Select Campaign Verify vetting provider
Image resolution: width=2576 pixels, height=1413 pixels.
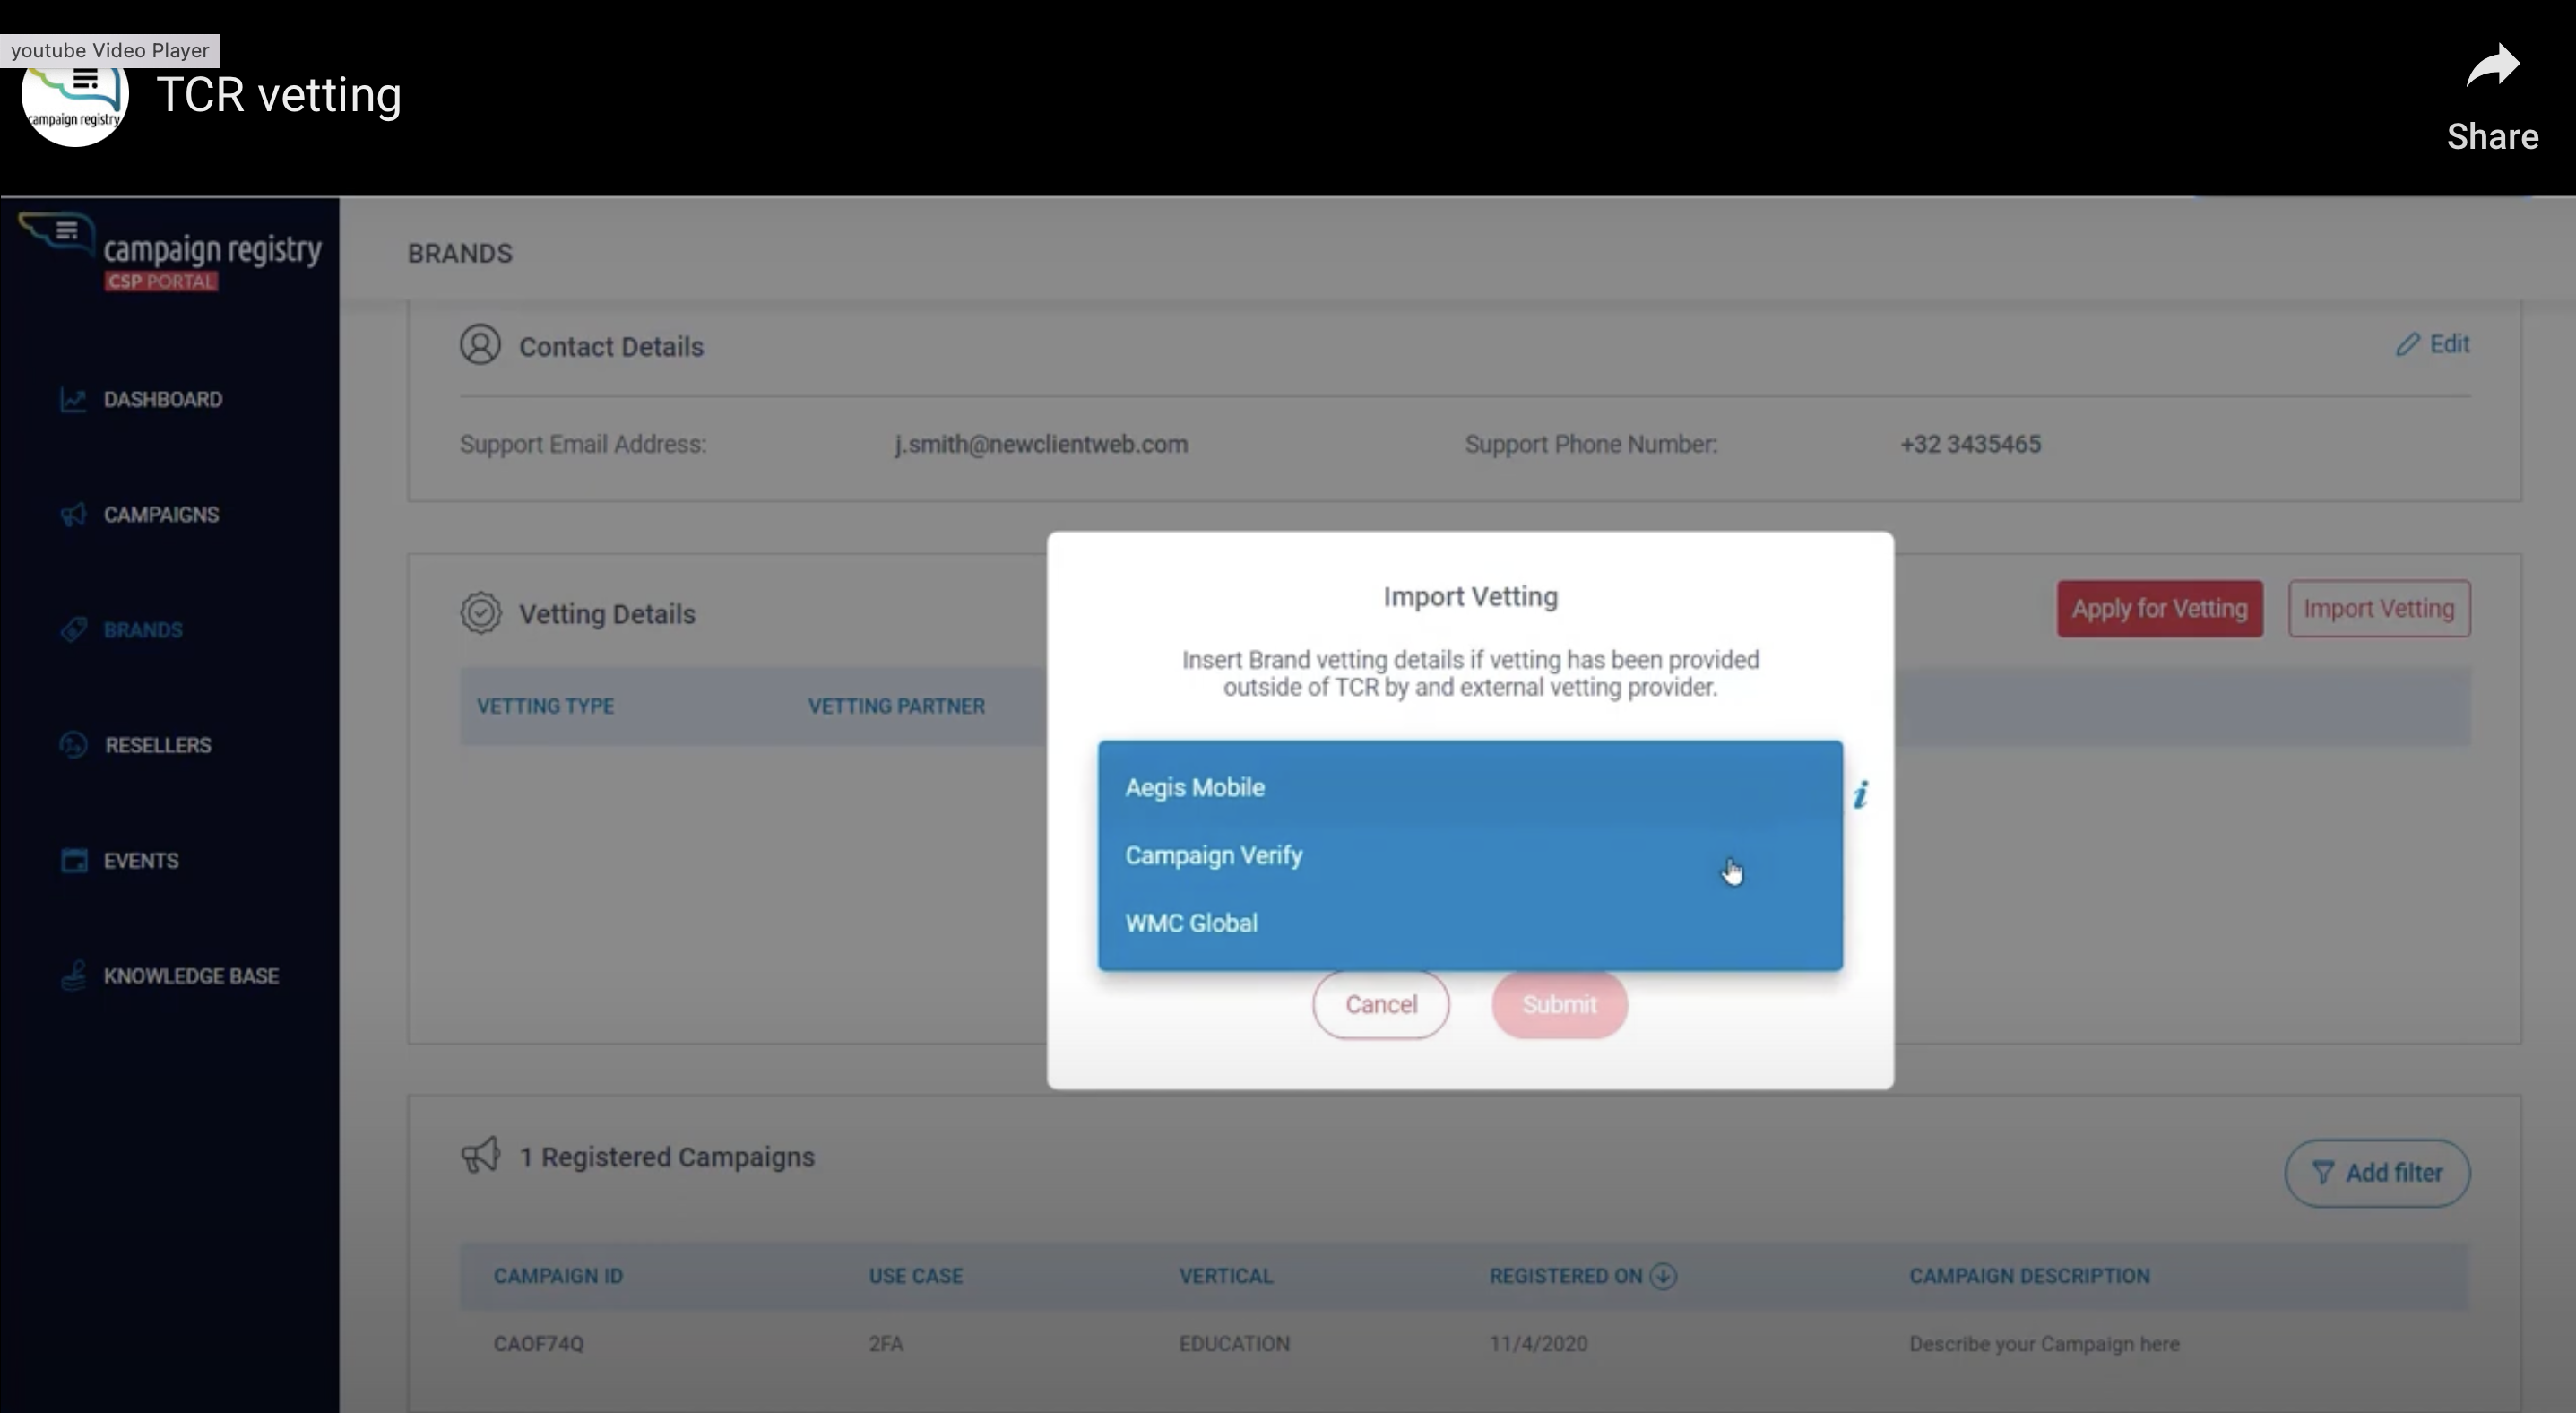click(1215, 854)
